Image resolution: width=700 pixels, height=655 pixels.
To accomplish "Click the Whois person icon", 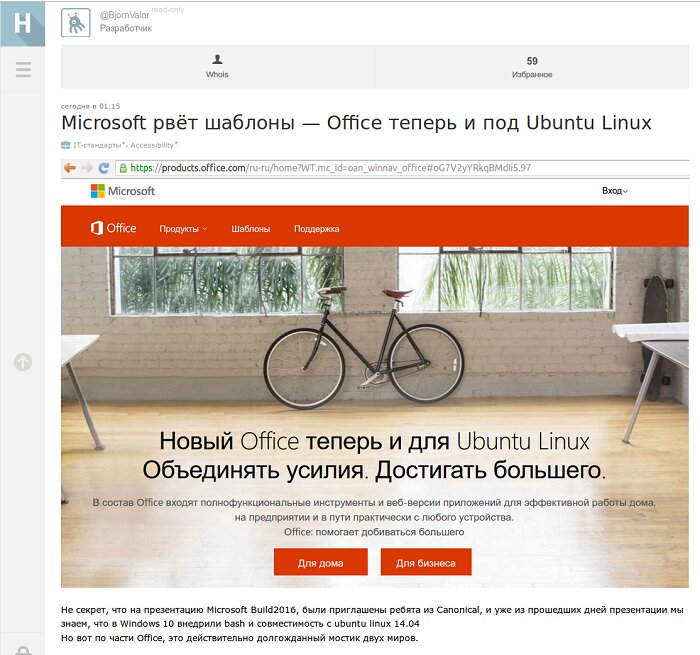I will point(217,59).
